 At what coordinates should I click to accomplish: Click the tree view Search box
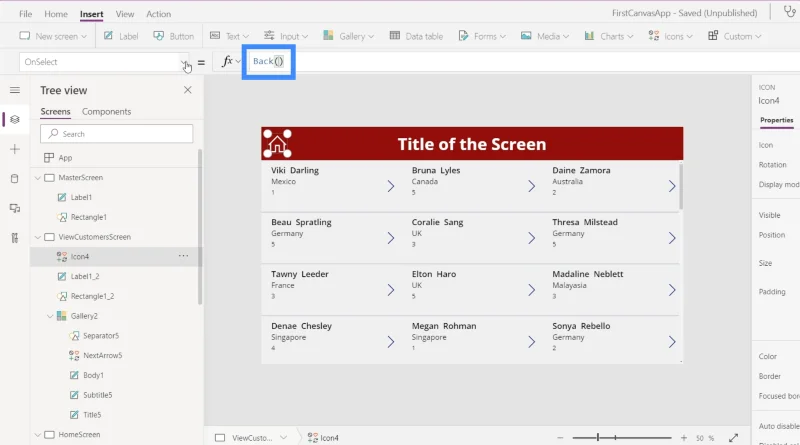(117, 134)
